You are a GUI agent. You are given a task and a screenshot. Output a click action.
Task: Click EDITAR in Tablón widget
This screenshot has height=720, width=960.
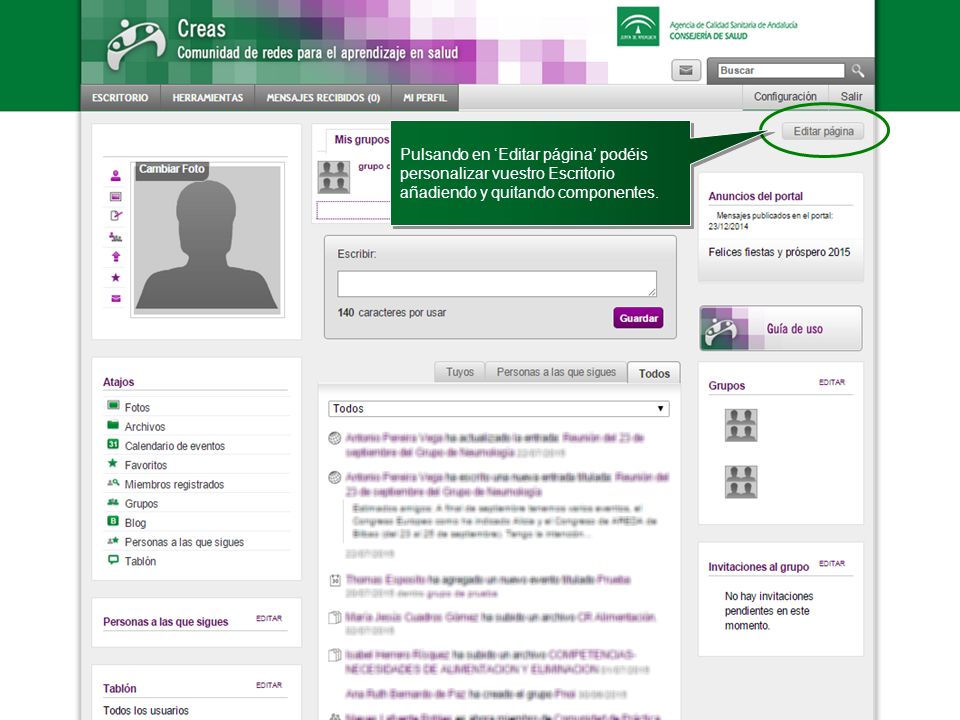[x=269, y=685]
